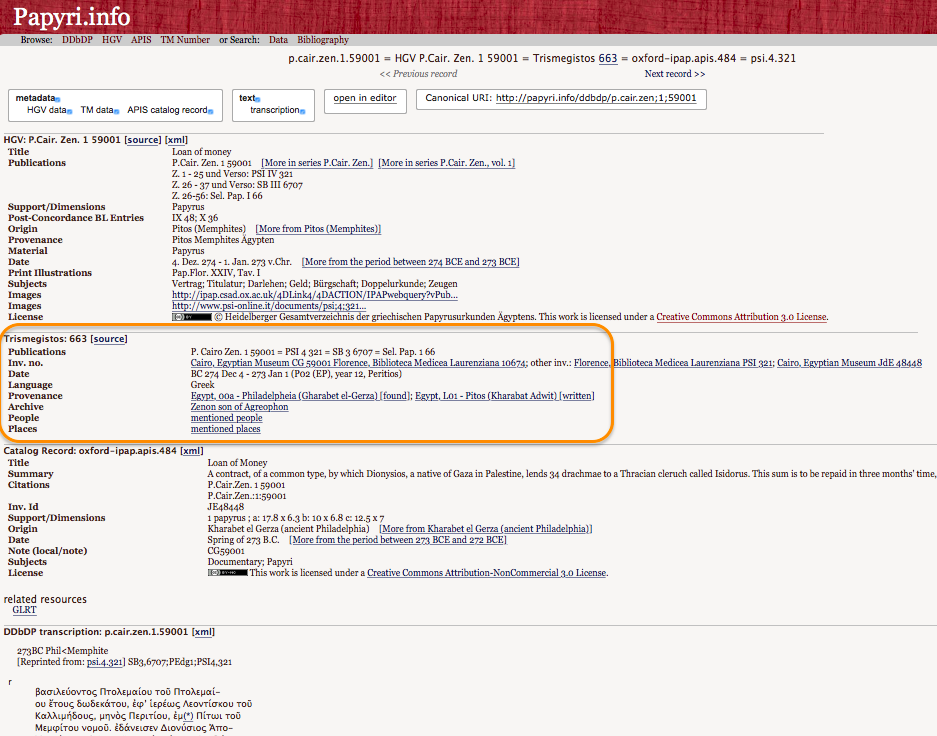Image resolution: width=937 pixels, height=736 pixels.
Task: Open the Data search menu
Action: click(x=278, y=40)
